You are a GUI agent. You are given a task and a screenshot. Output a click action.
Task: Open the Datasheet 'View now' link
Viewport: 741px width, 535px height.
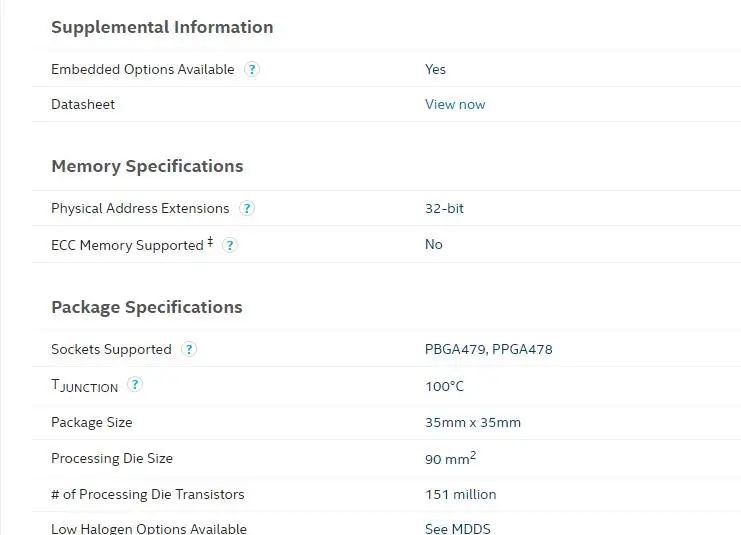pyautogui.click(x=455, y=104)
